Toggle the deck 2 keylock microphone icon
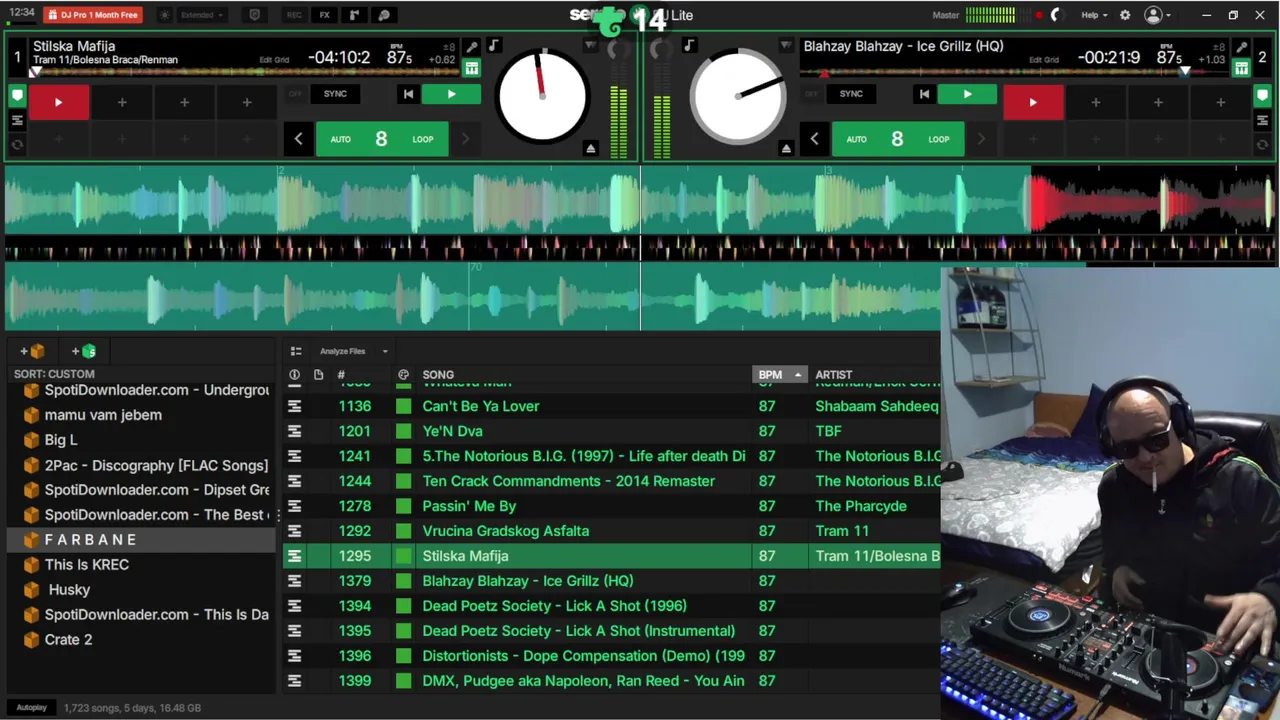Viewport: 1280px width, 720px height. click(1241, 47)
